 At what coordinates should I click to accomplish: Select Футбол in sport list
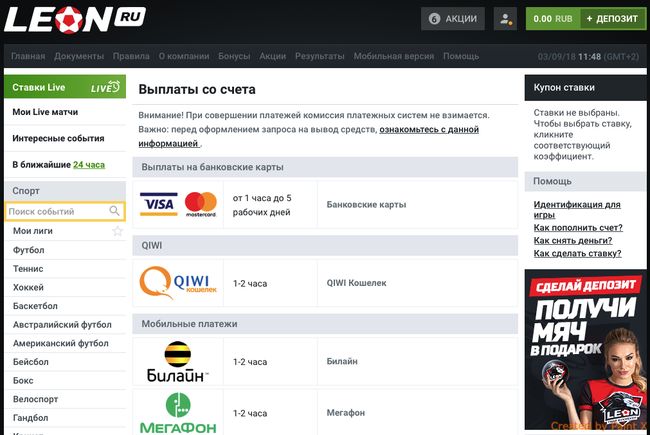65,250
